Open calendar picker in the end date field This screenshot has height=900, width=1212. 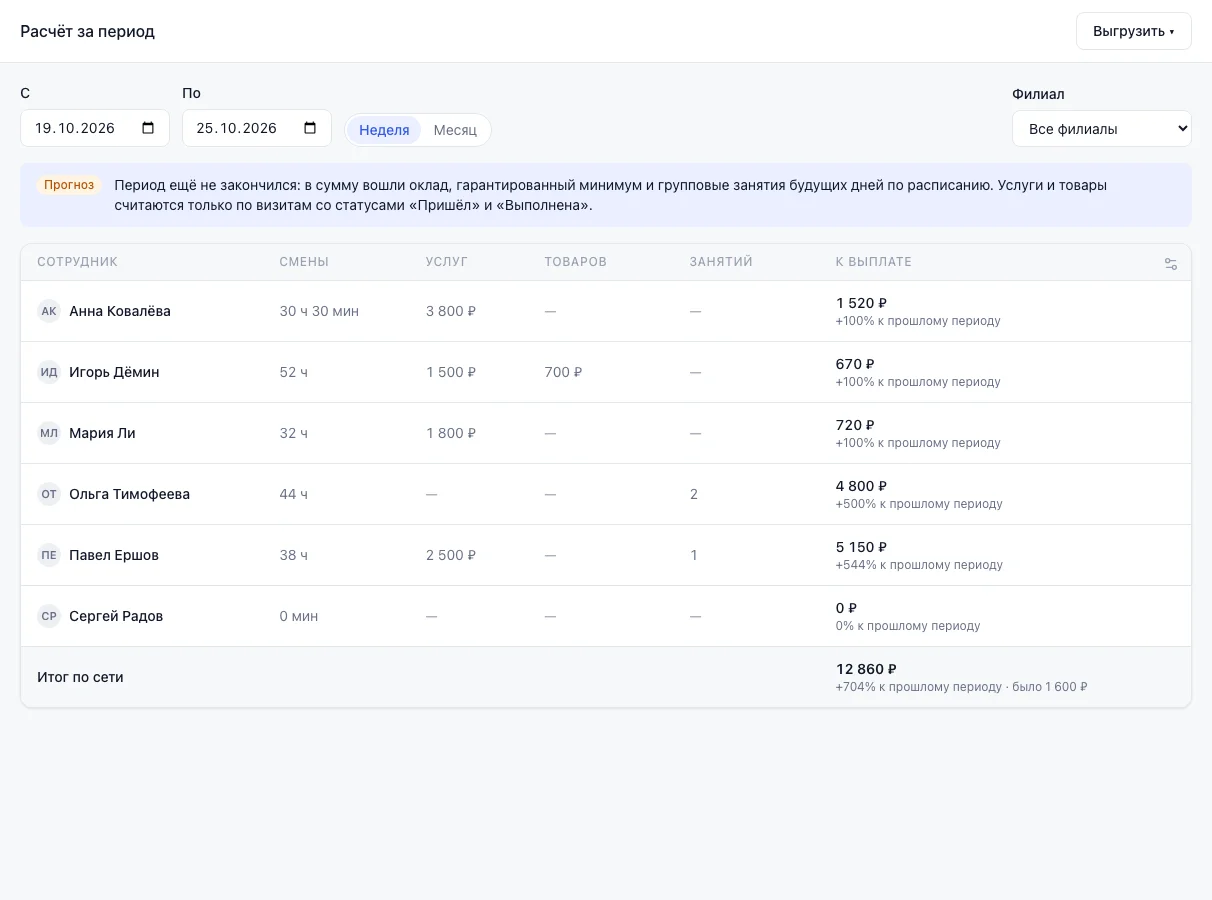pyautogui.click(x=310, y=128)
